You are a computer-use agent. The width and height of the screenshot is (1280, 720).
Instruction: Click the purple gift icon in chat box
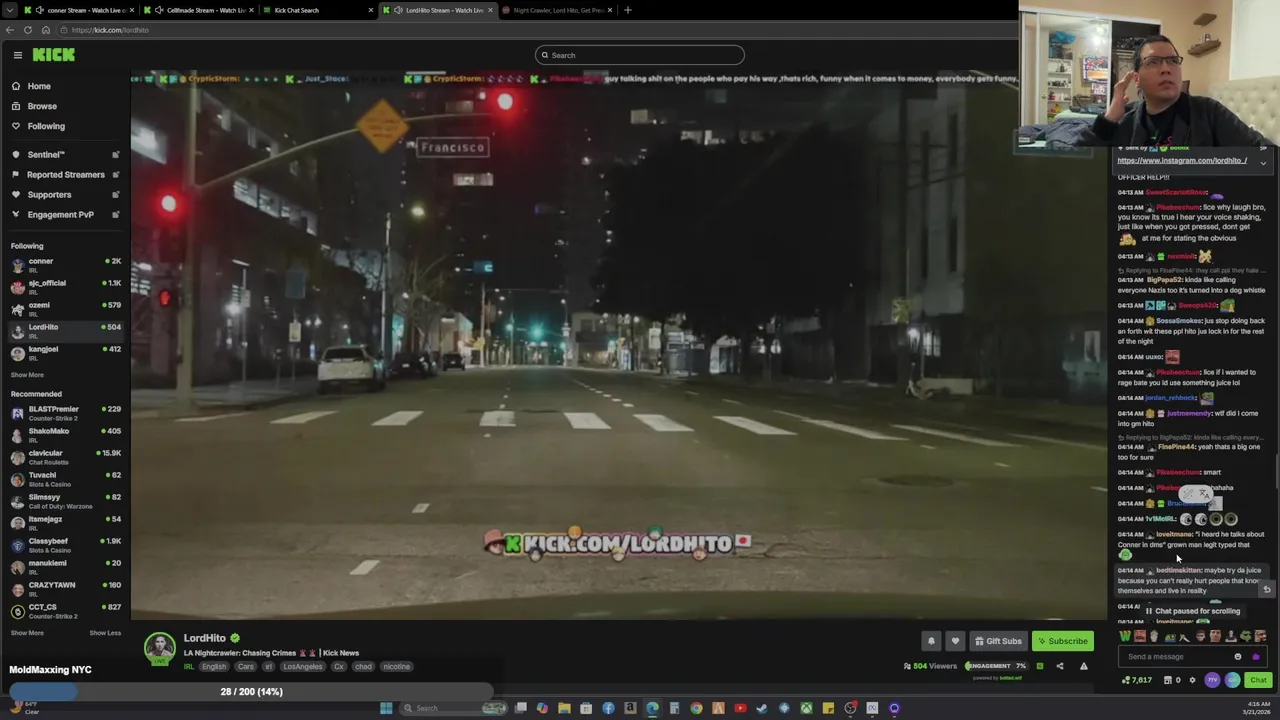pyautogui.click(x=1256, y=657)
